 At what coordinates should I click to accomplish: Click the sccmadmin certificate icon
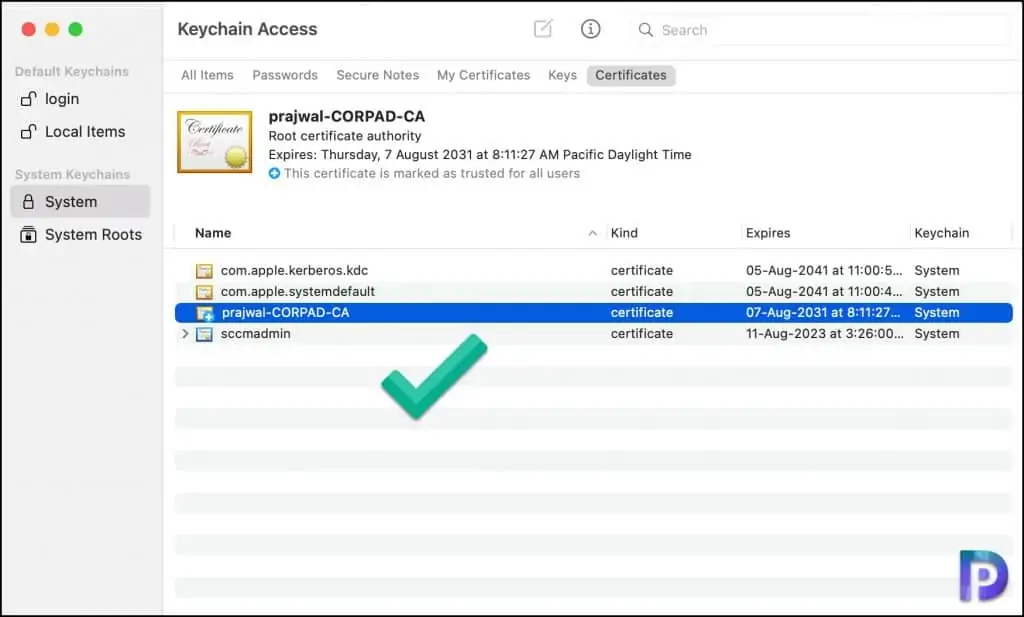pos(204,334)
